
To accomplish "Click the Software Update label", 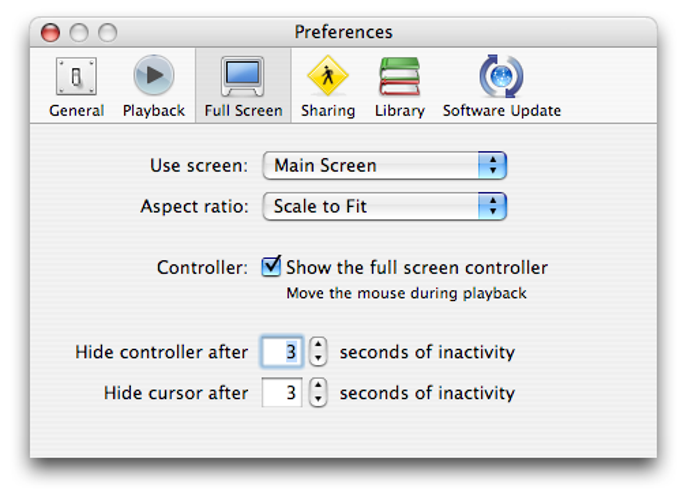I will 501,111.
